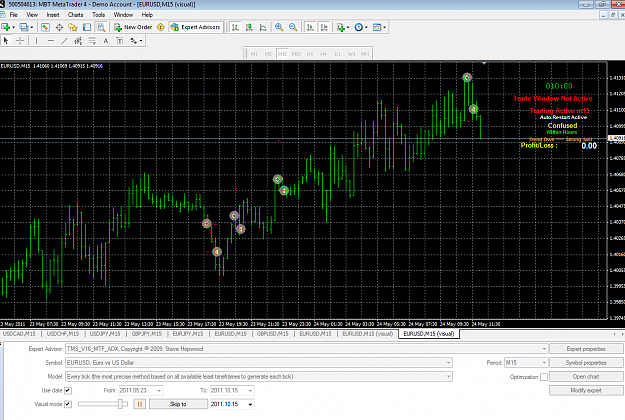Toggle the Market Watch window icon

[45, 27]
